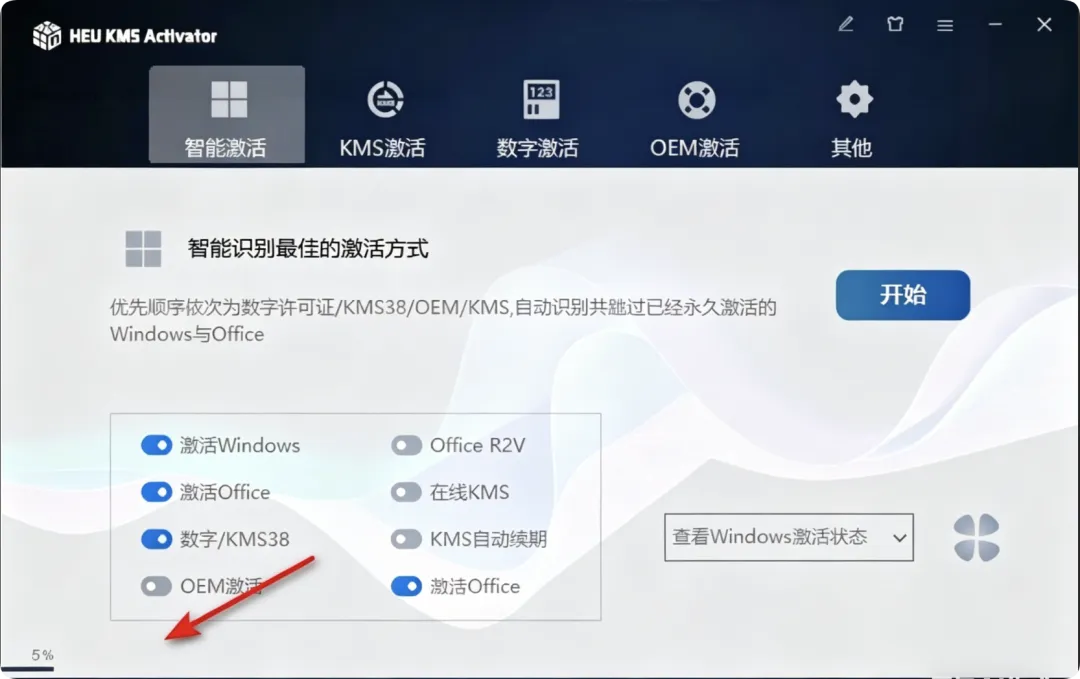
Task: Turn on the 在线KMS switch
Action: [x=406, y=492]
